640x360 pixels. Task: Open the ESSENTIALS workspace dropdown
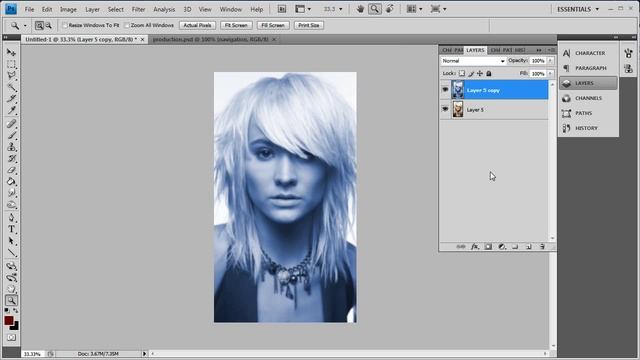point(578,9)
